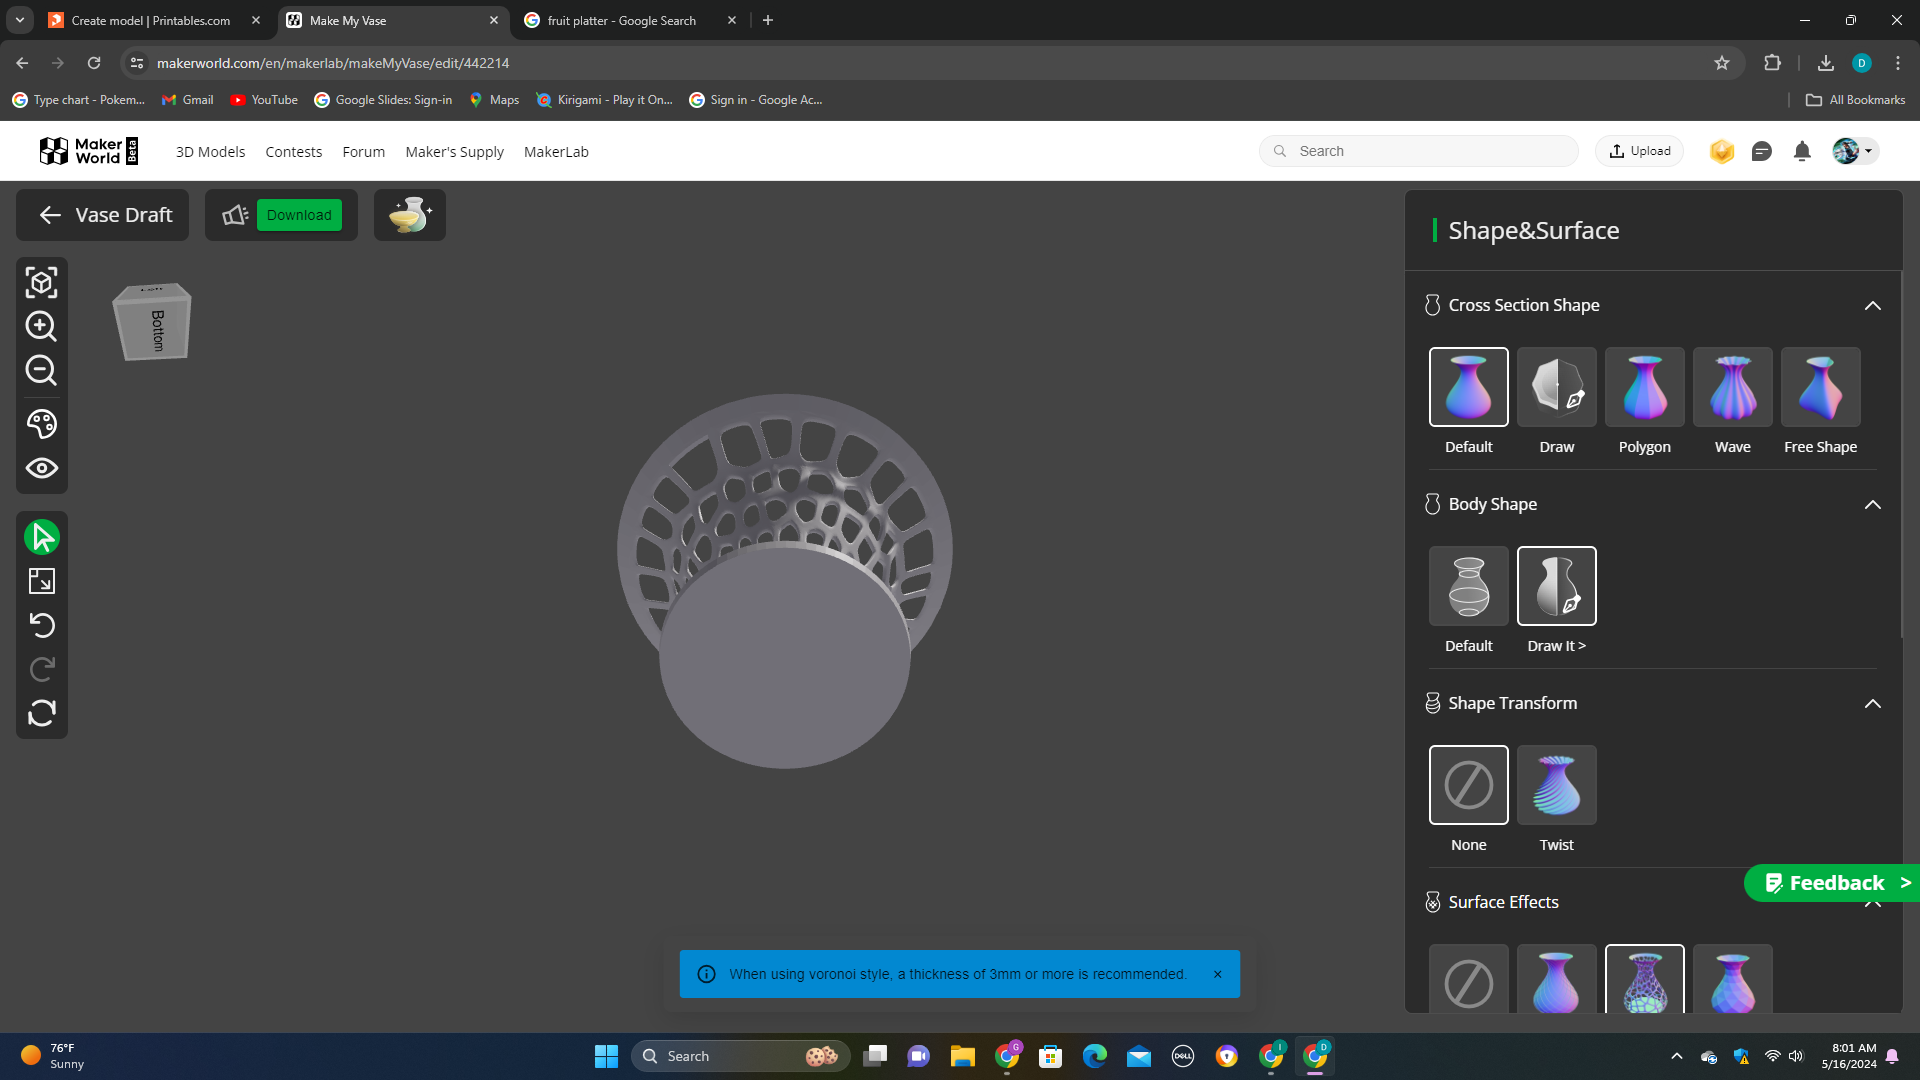Choose Polygon cross section shape
Image resolution: width=1920 pixels, height=1080 pixels.
click(1644, 387)
